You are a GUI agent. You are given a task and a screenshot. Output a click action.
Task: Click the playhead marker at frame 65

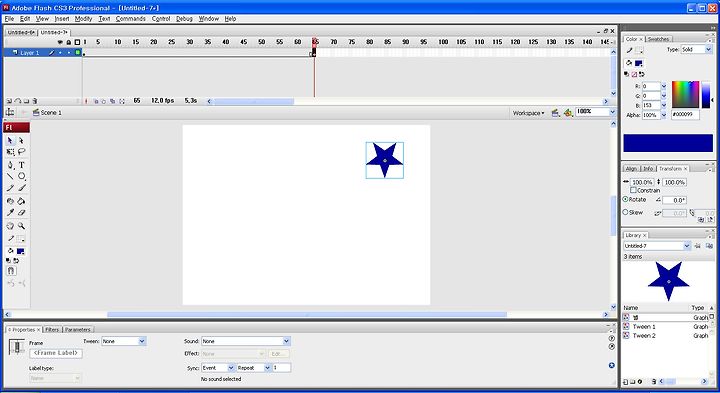pos(315,42)
